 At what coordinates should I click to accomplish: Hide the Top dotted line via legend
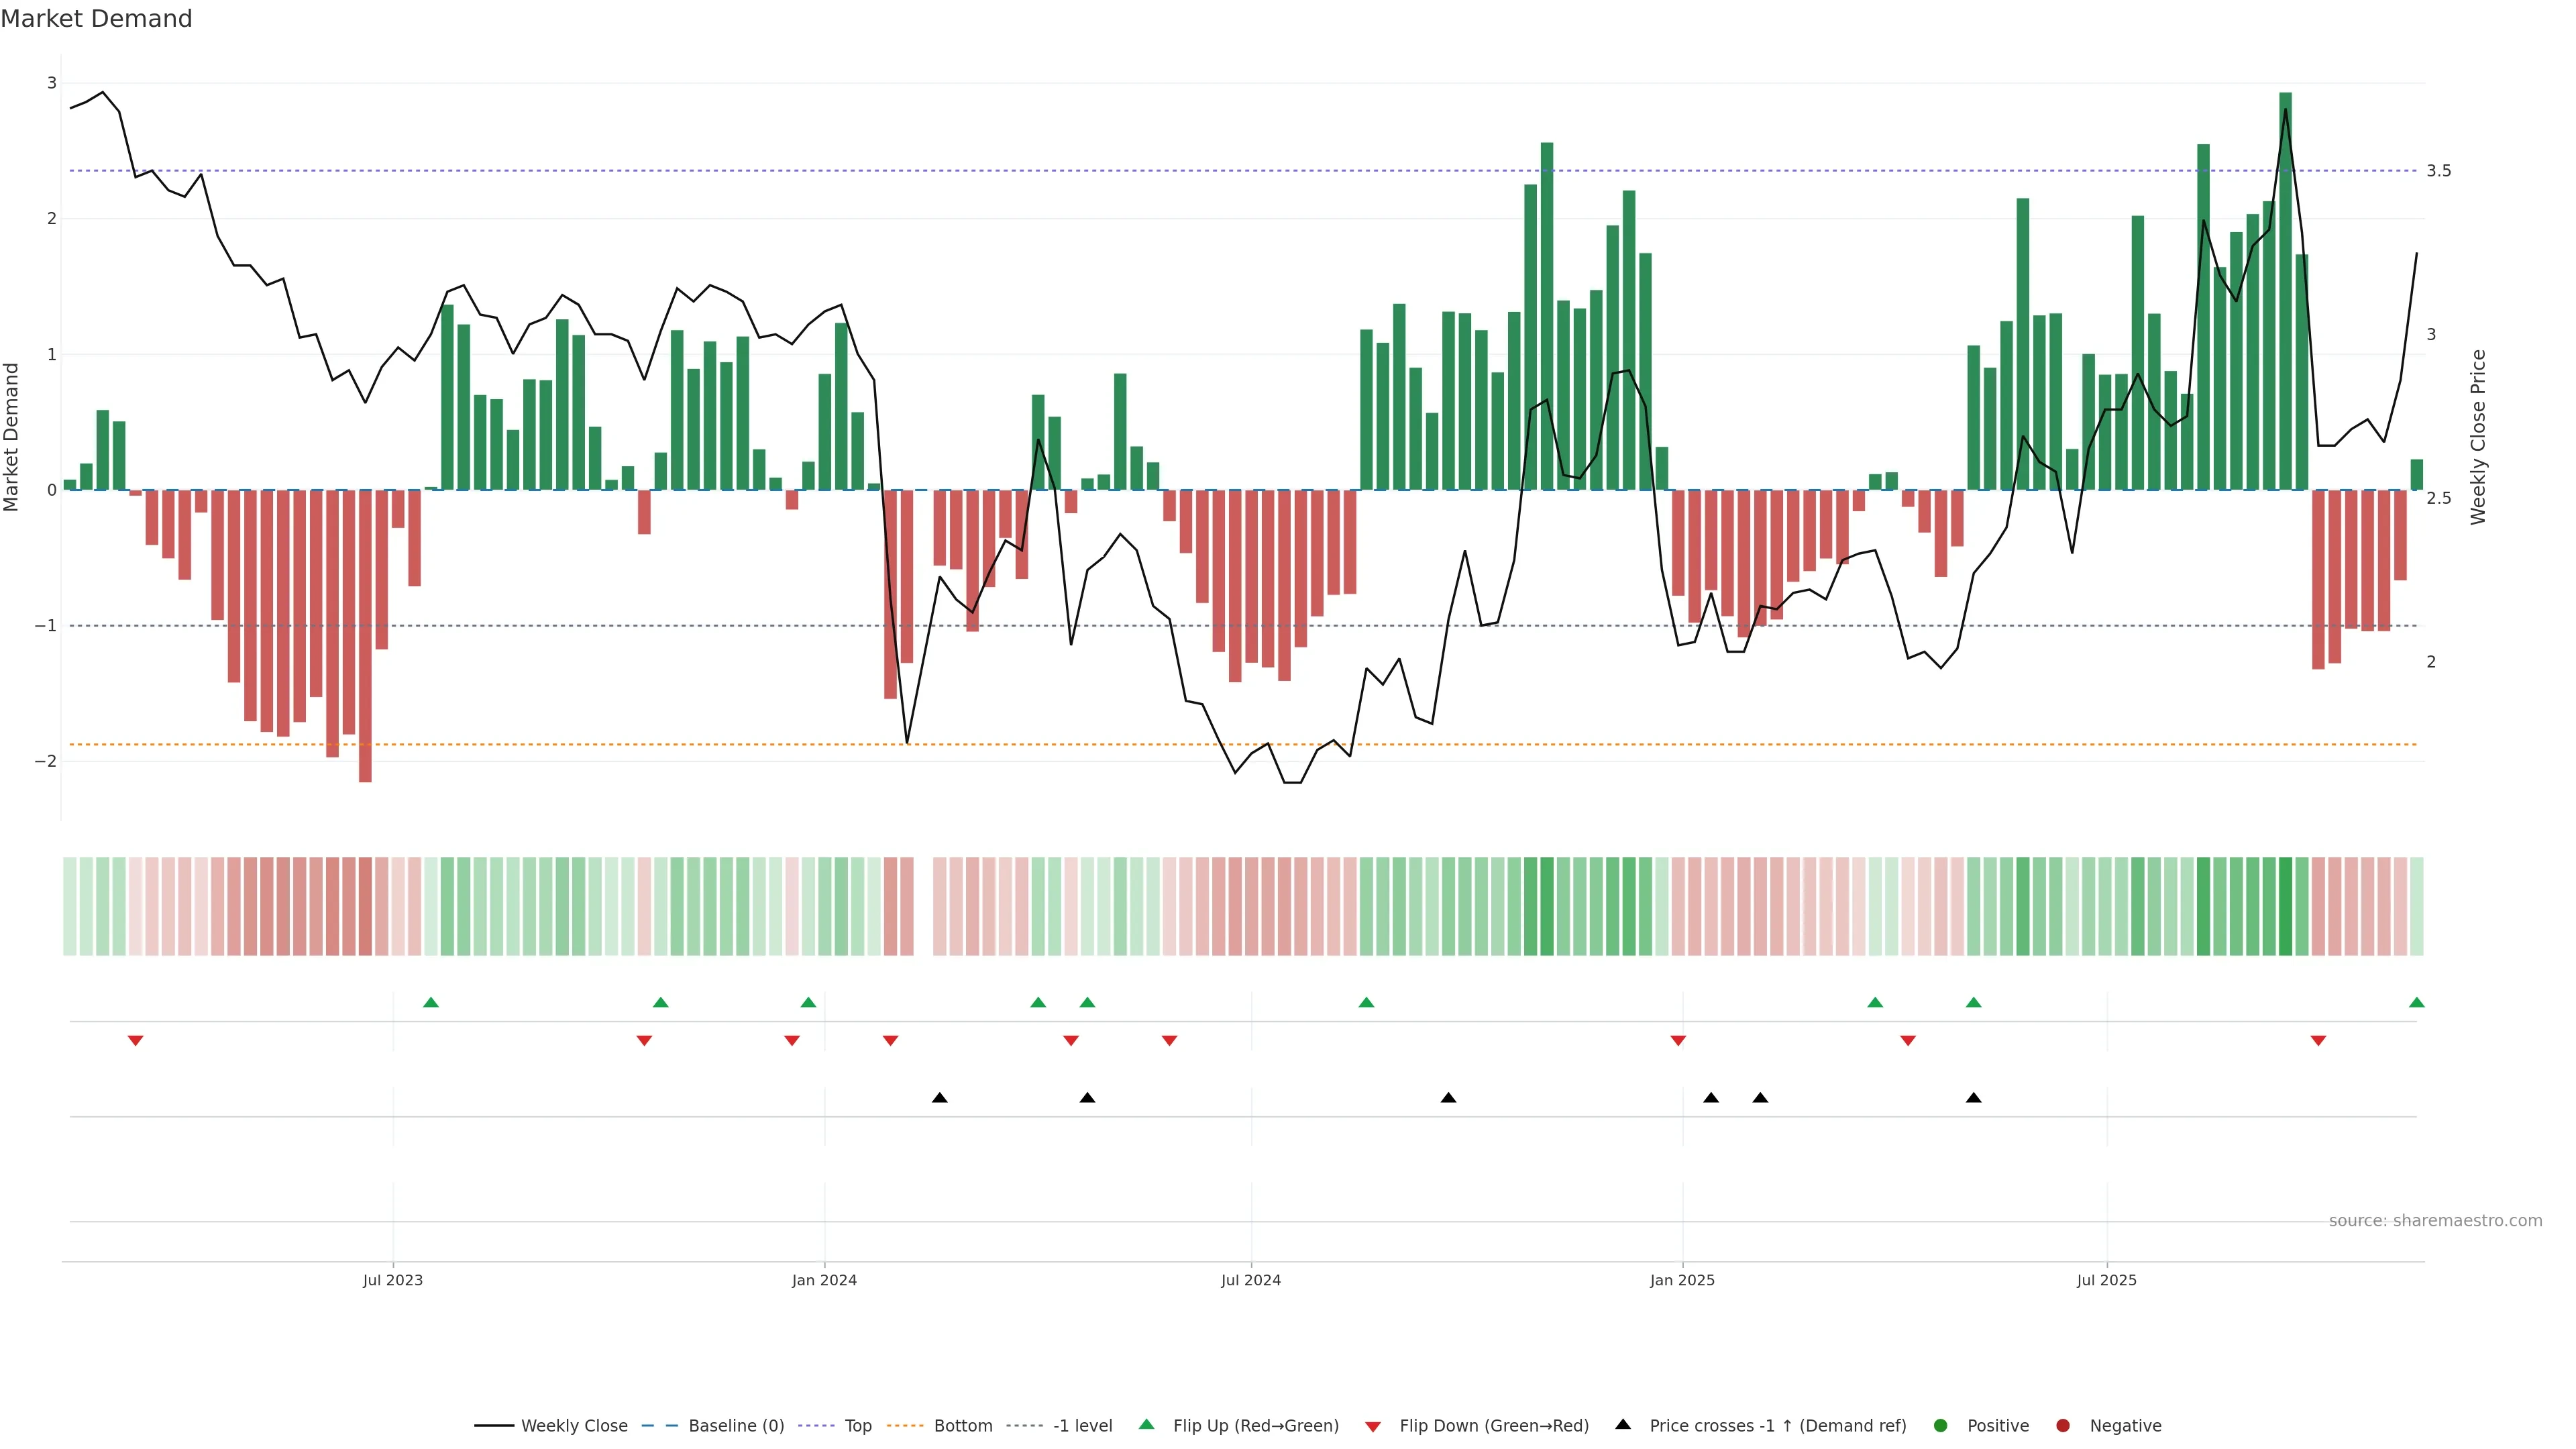click(x=858, y=1425)
